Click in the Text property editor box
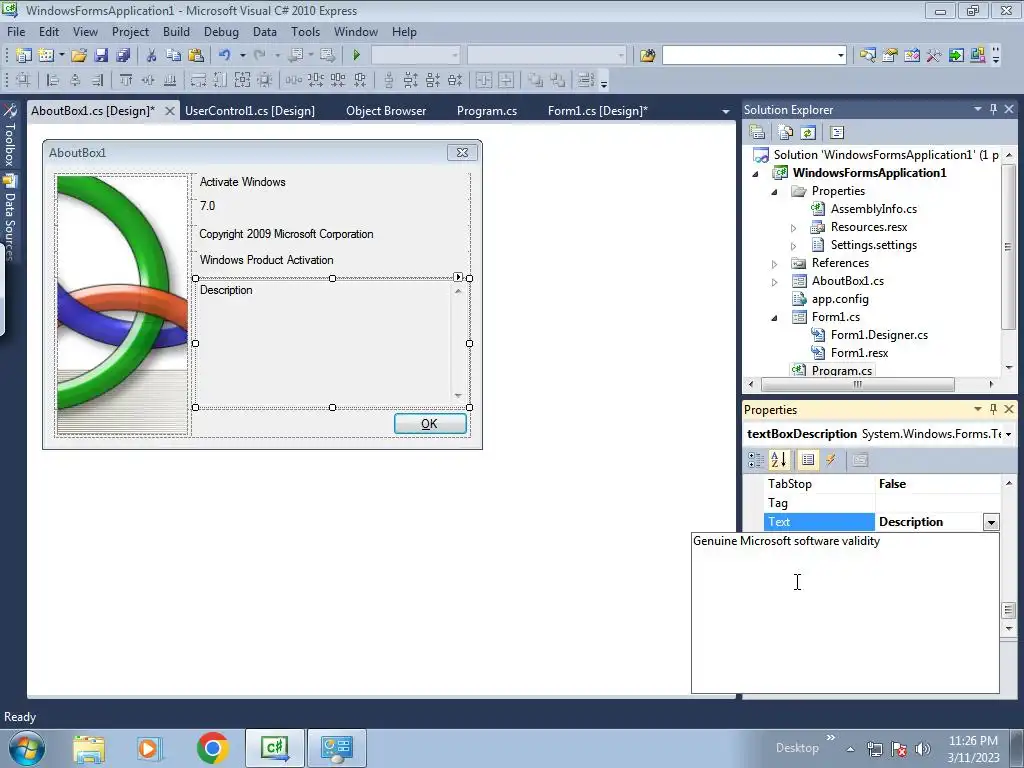This screenshot has width=1024, height=768. tap(845, 613)
